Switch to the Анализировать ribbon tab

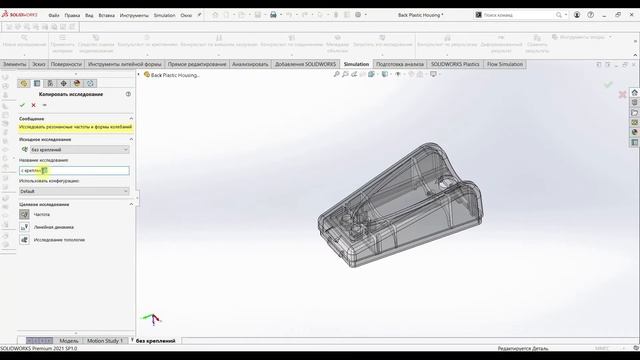(250, 64)
